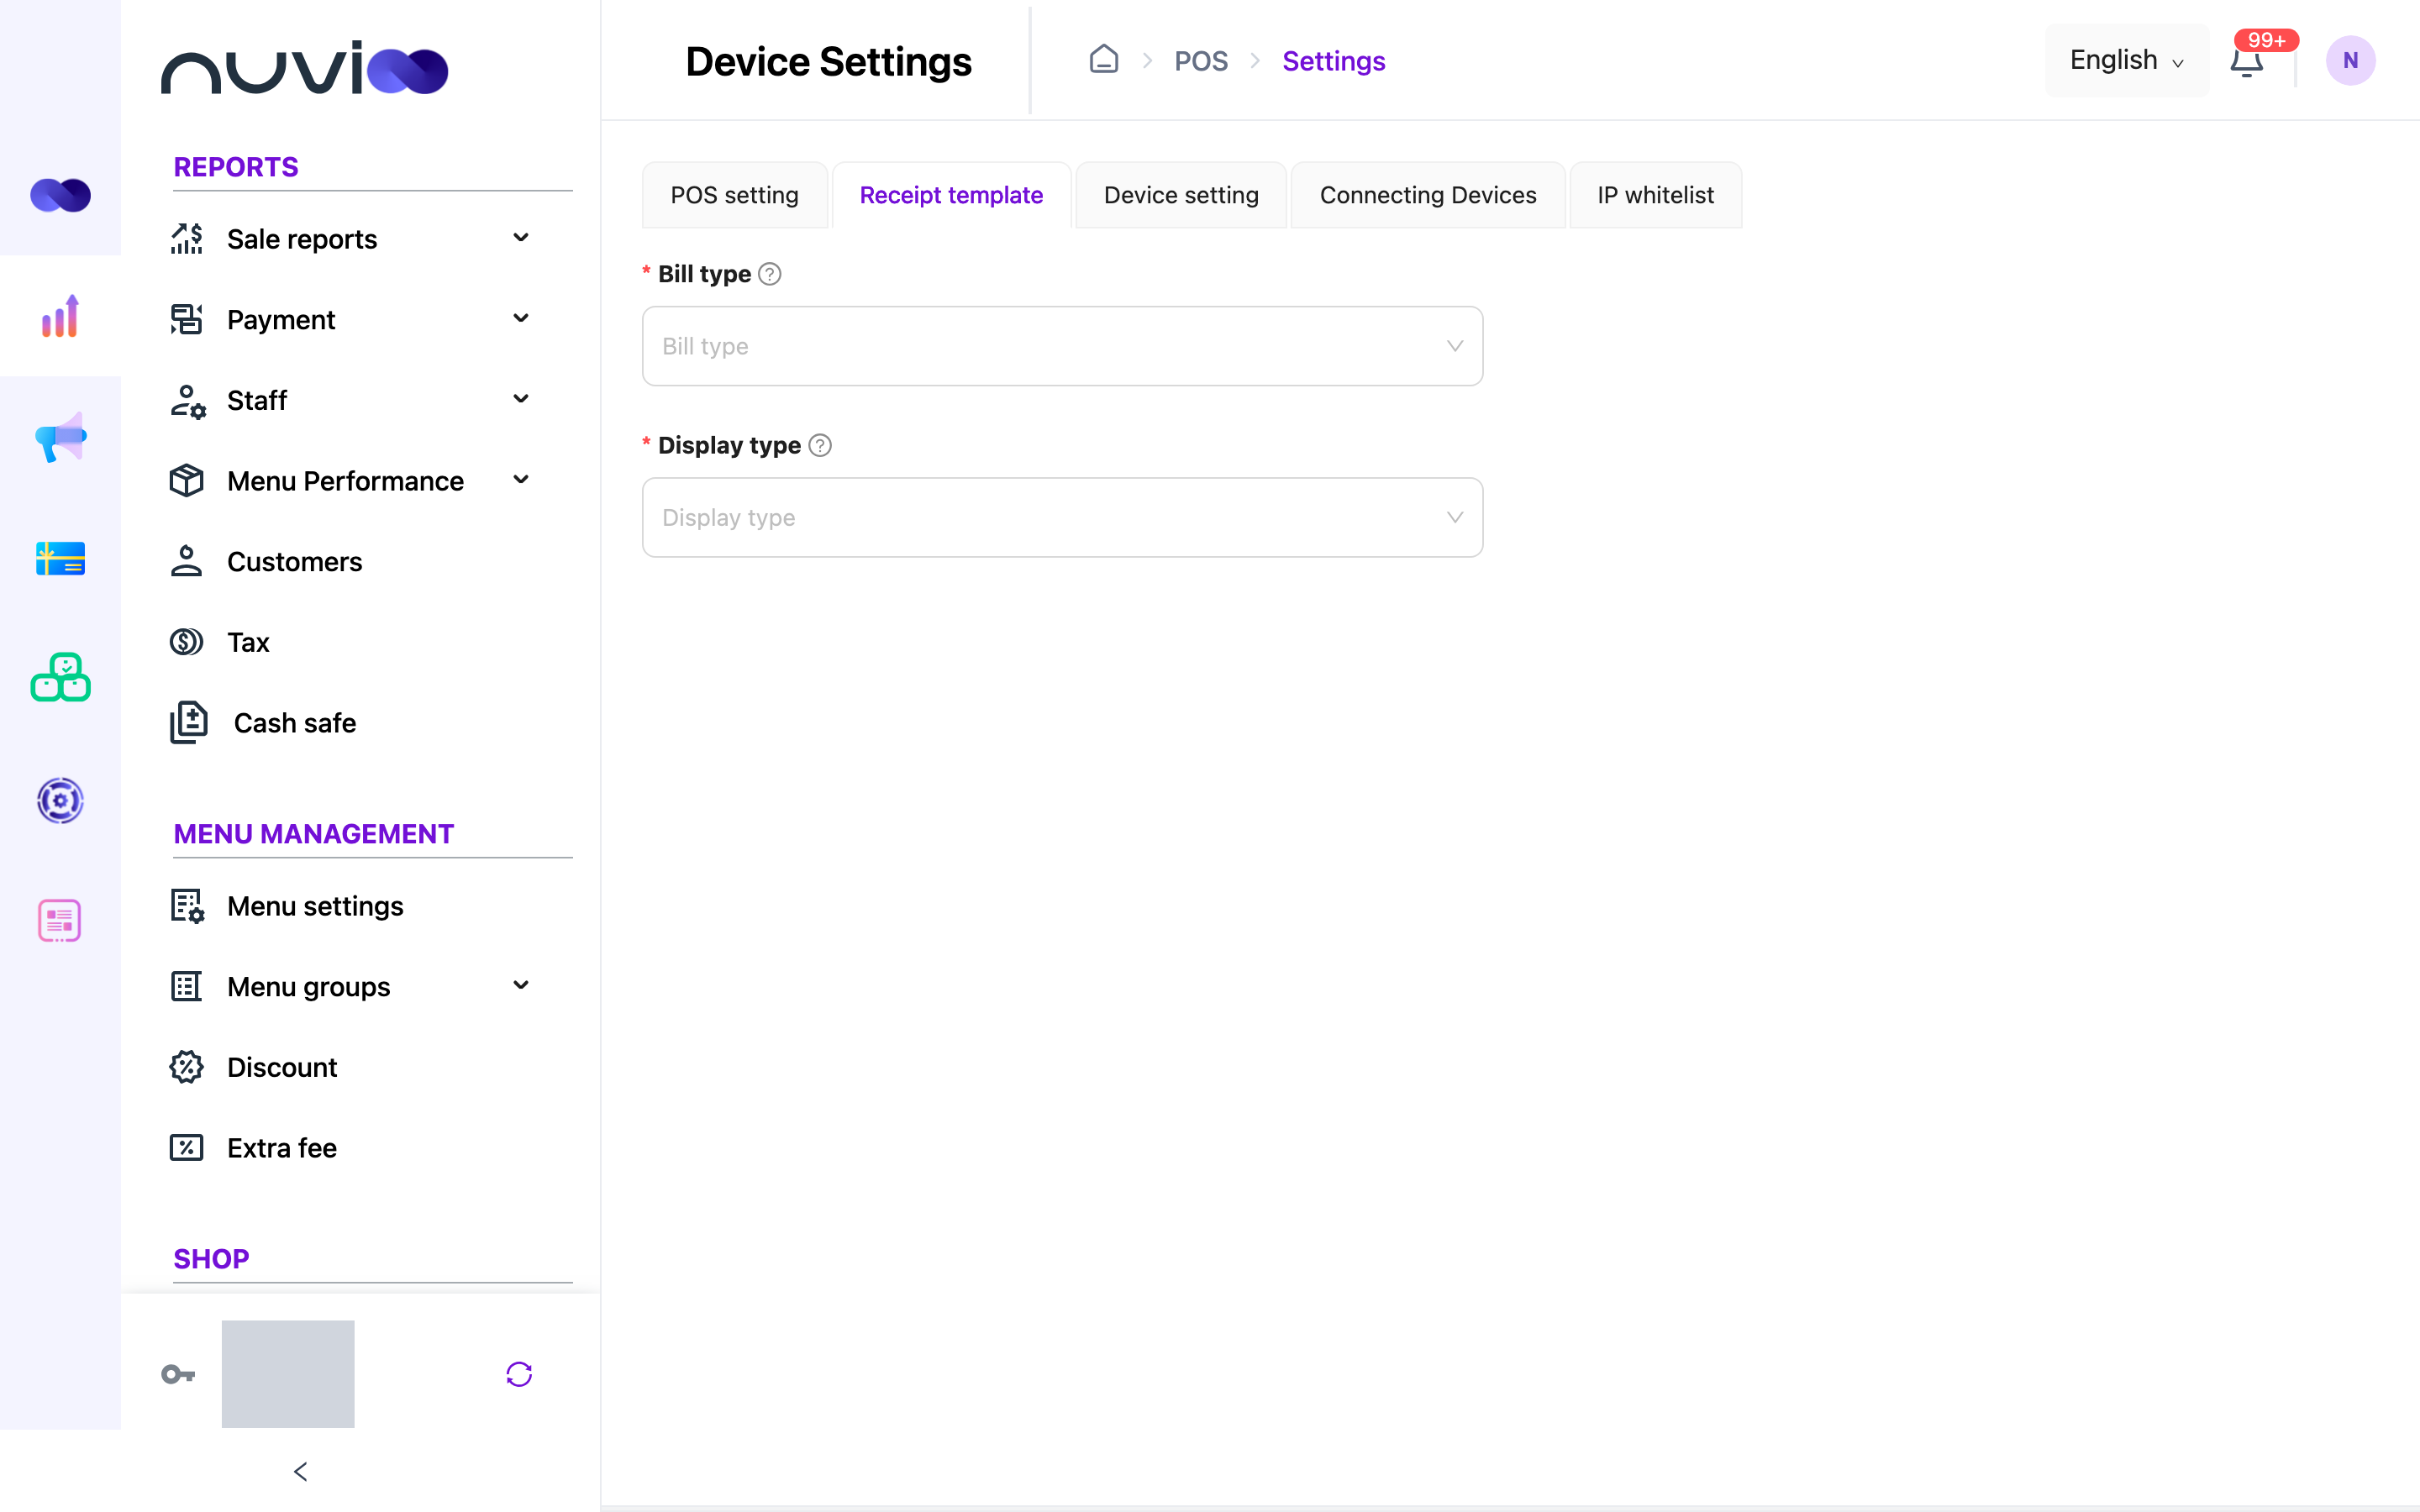Open the green cubes inventory icon
The width and height of the screenshot is (2420, 1512).
[60, 678]
